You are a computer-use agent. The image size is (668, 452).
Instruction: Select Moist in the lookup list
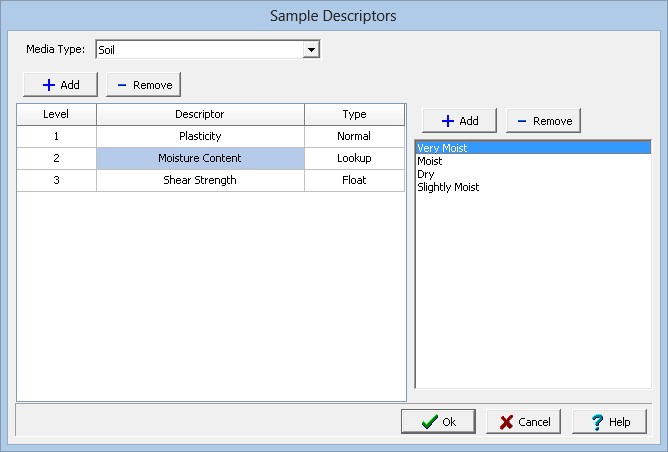[430, 161]
